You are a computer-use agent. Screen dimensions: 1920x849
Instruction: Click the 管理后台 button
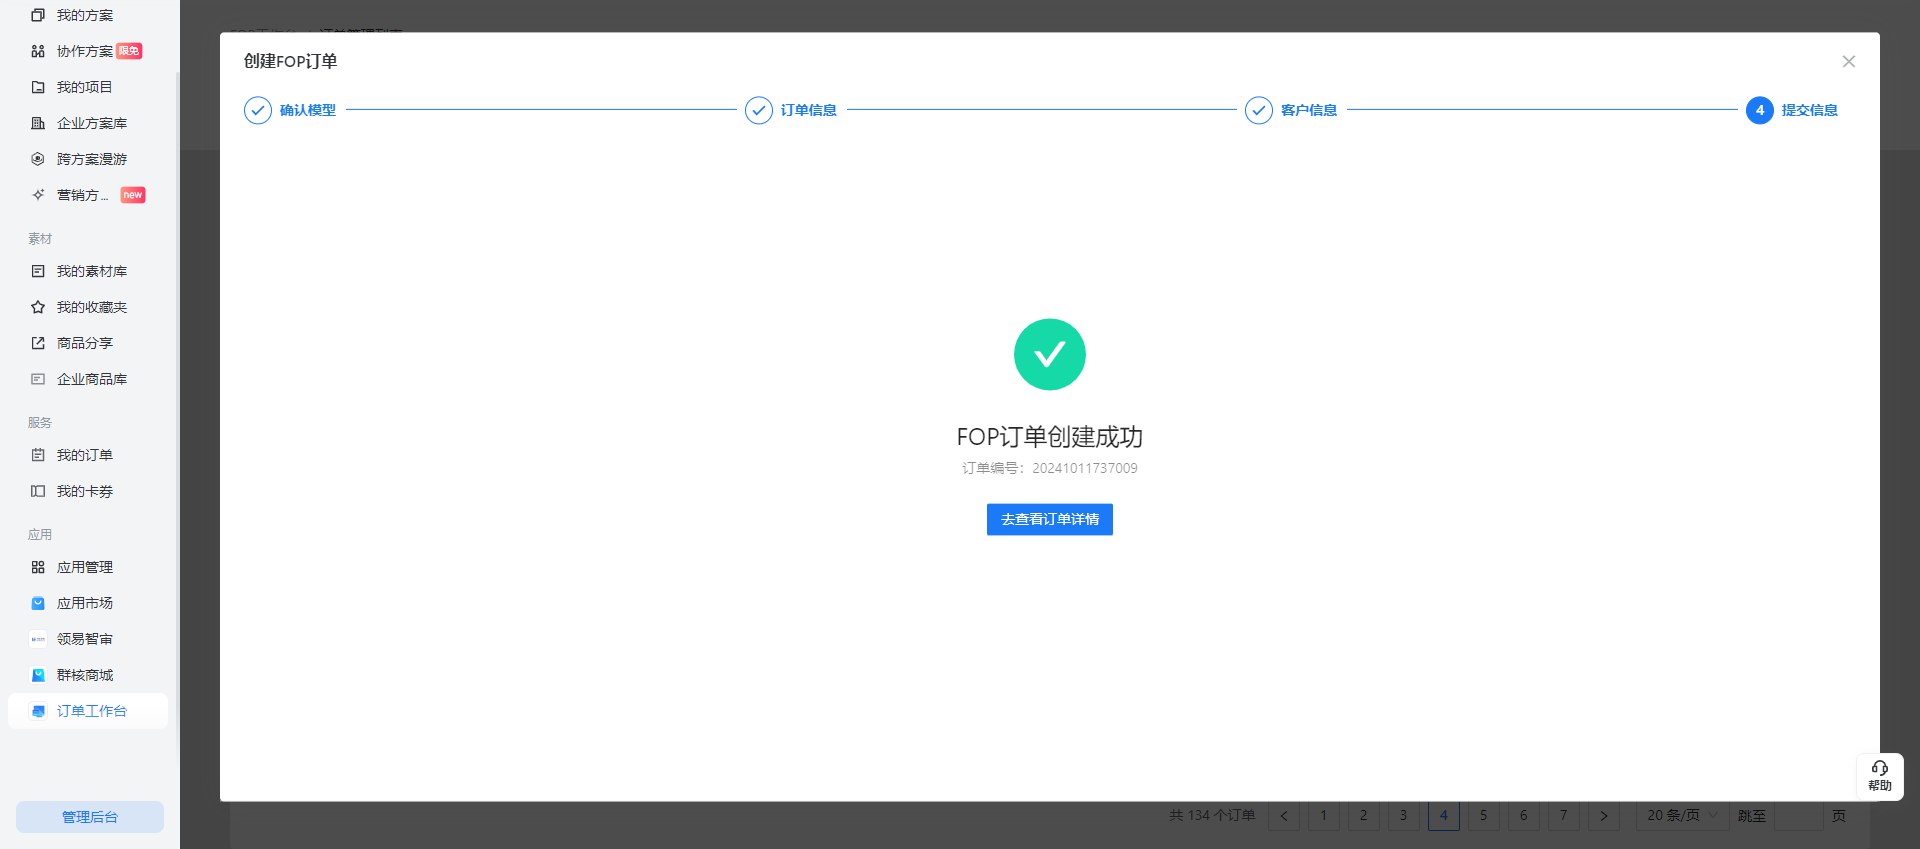click(90, 817)
